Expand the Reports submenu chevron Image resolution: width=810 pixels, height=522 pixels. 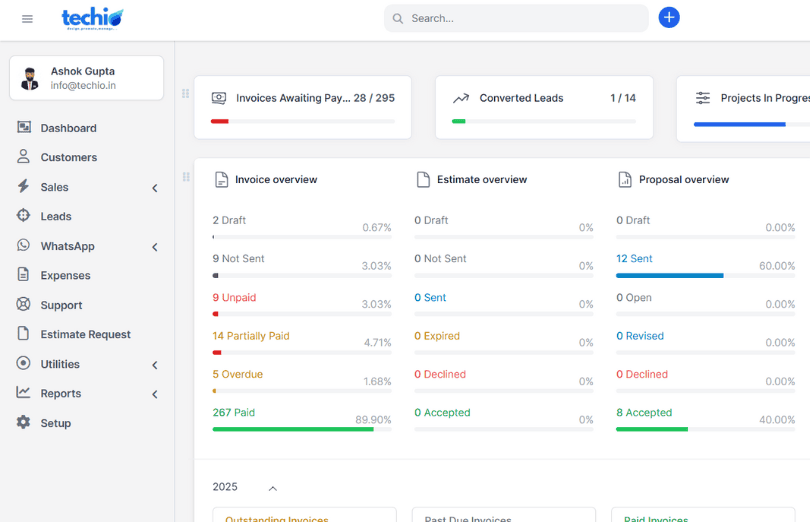point(155,394)
